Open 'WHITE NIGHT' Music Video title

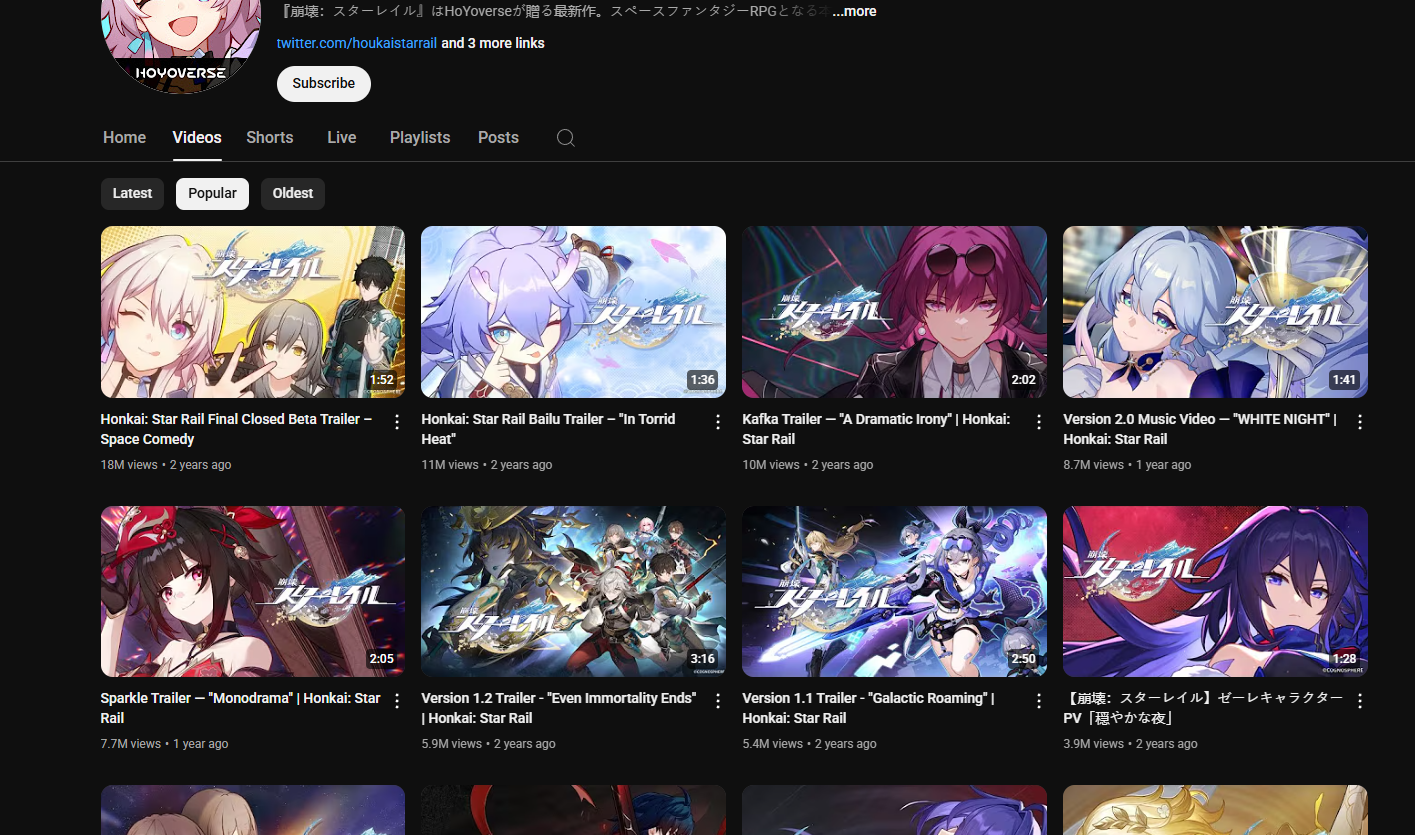[1200, 429]
